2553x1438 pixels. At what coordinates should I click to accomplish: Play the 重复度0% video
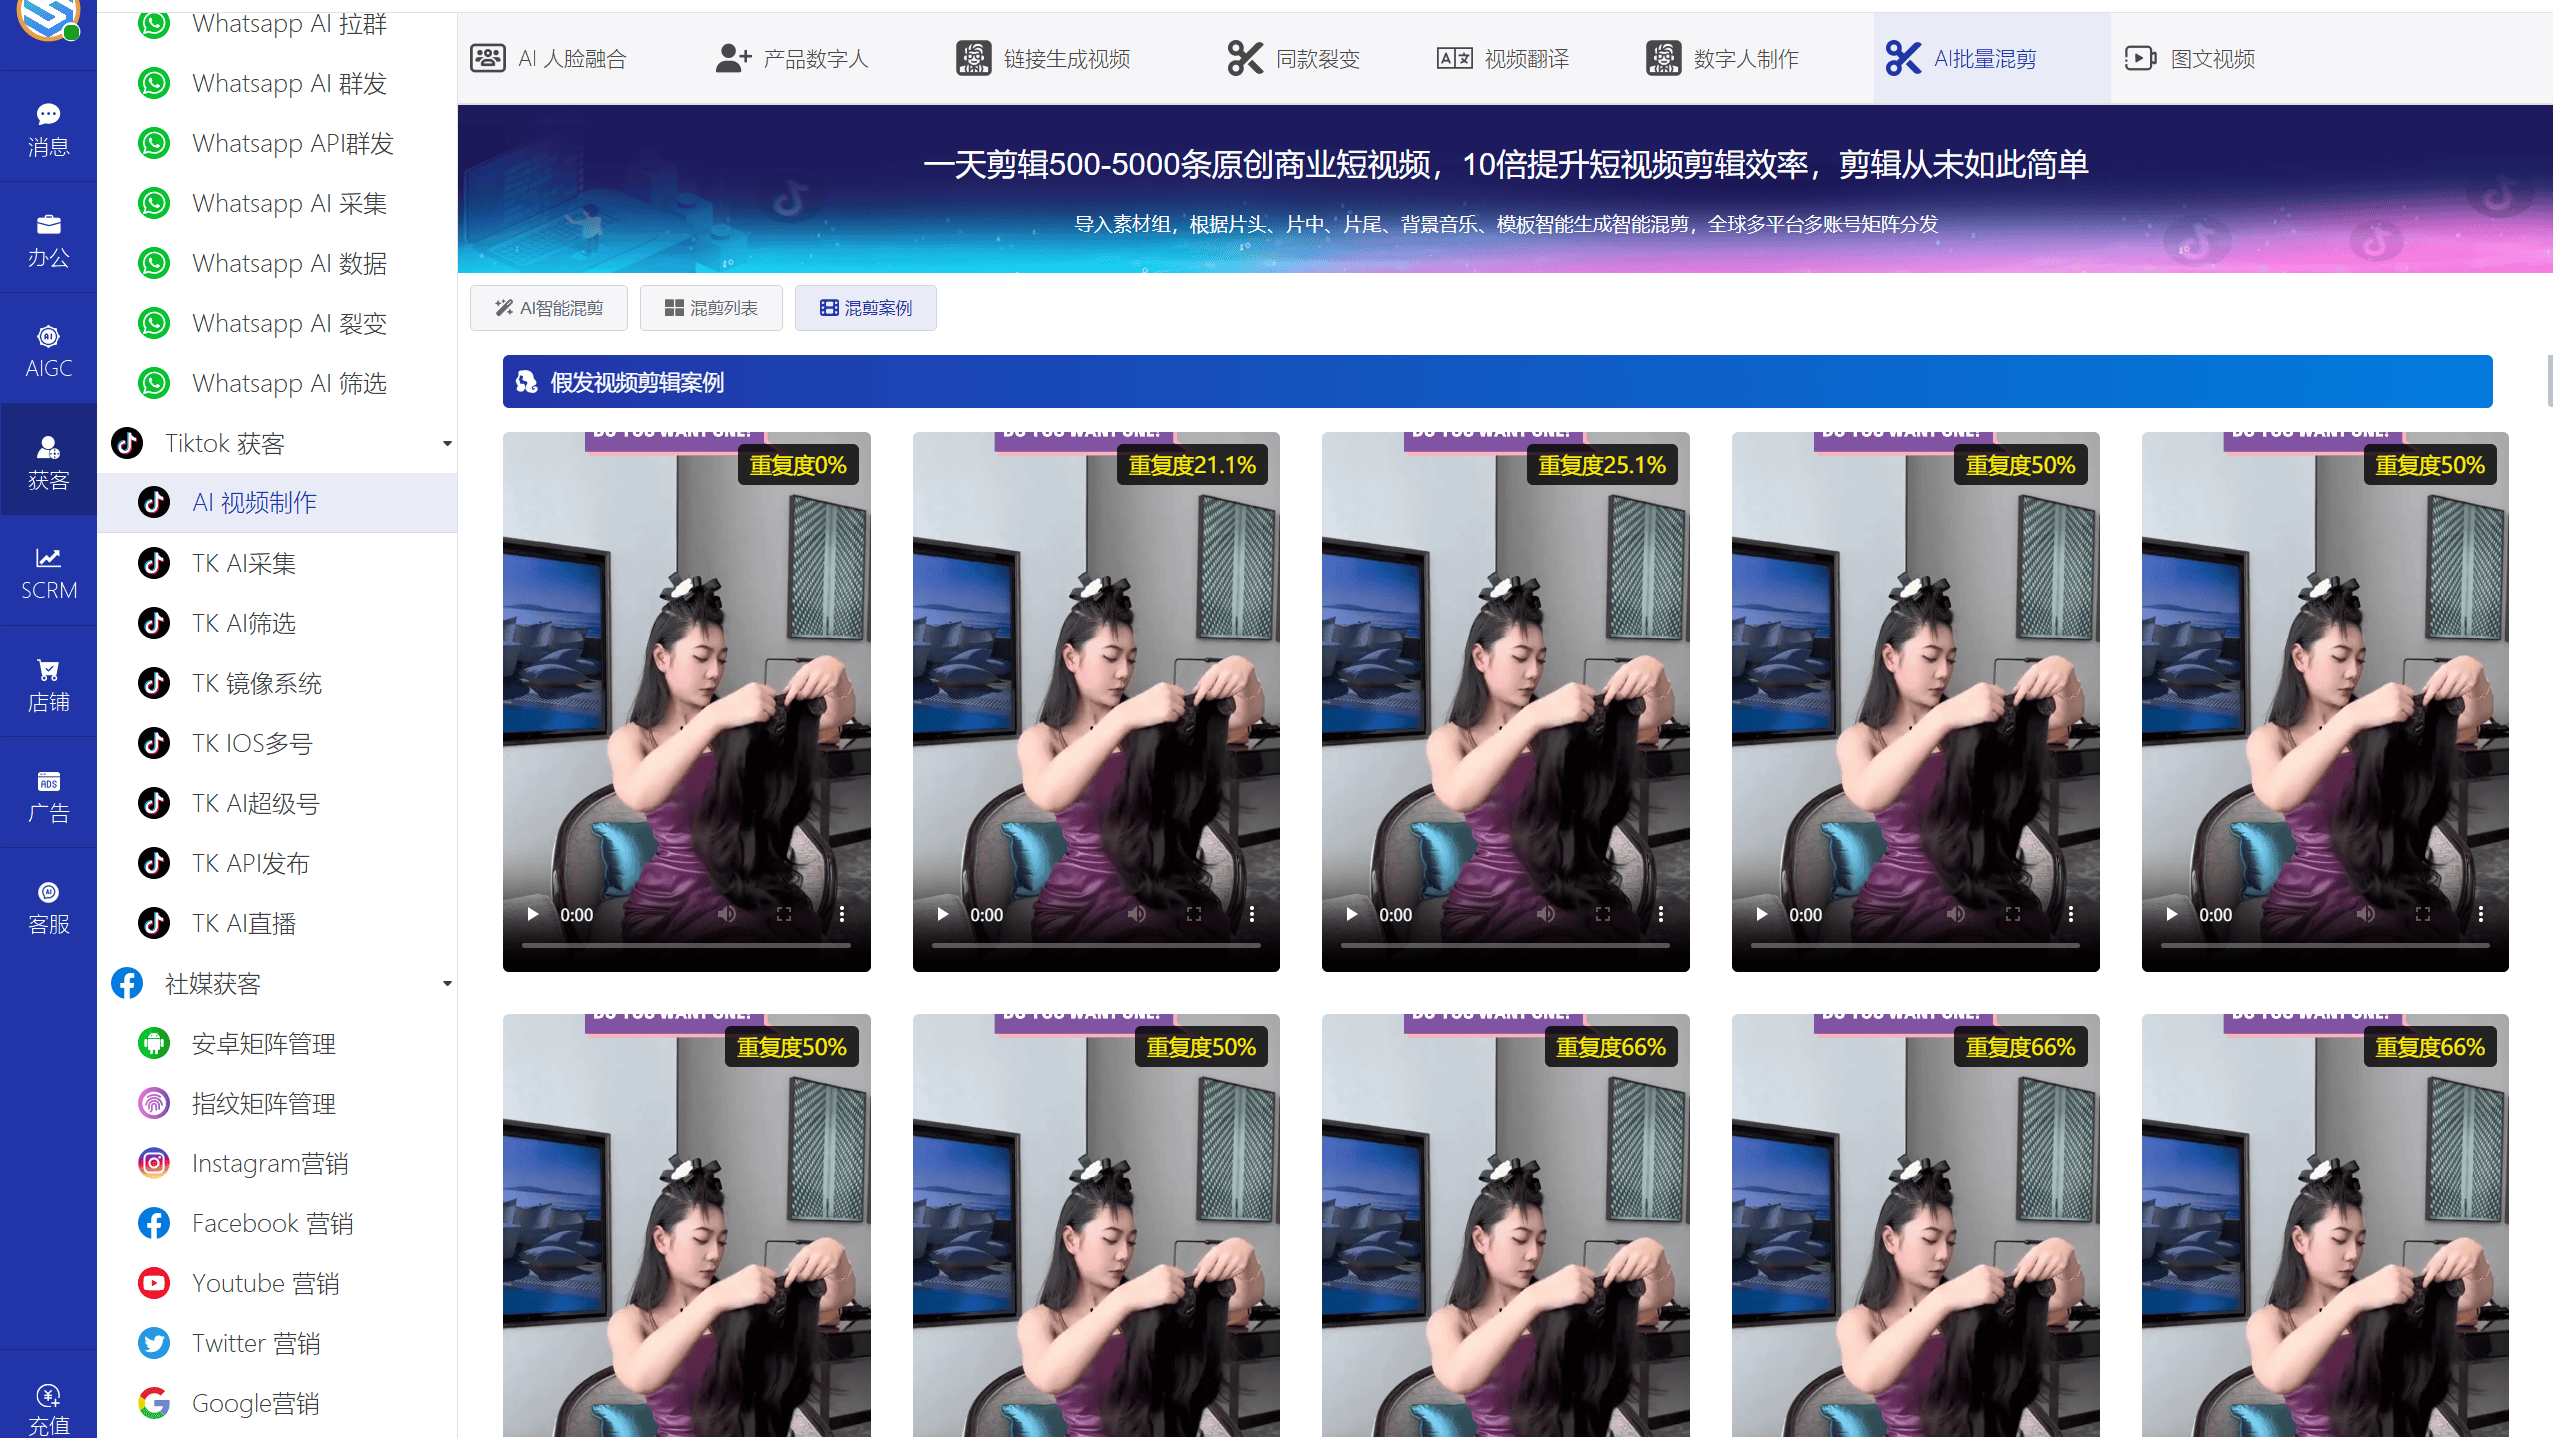[x=533, y=914]
